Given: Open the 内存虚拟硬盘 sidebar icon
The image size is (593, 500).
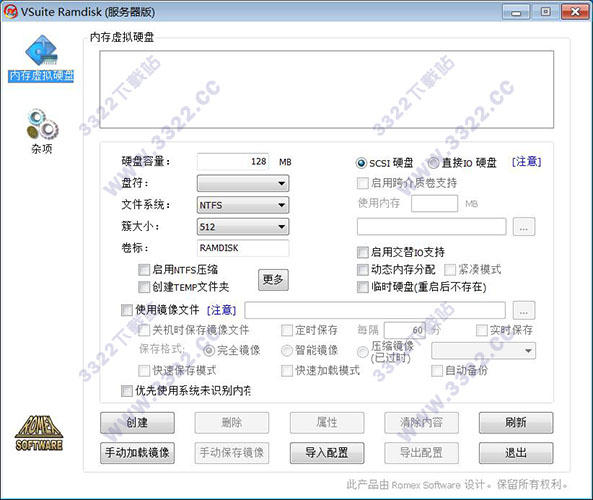Looking at the screenshot, I should coord(41,58).
